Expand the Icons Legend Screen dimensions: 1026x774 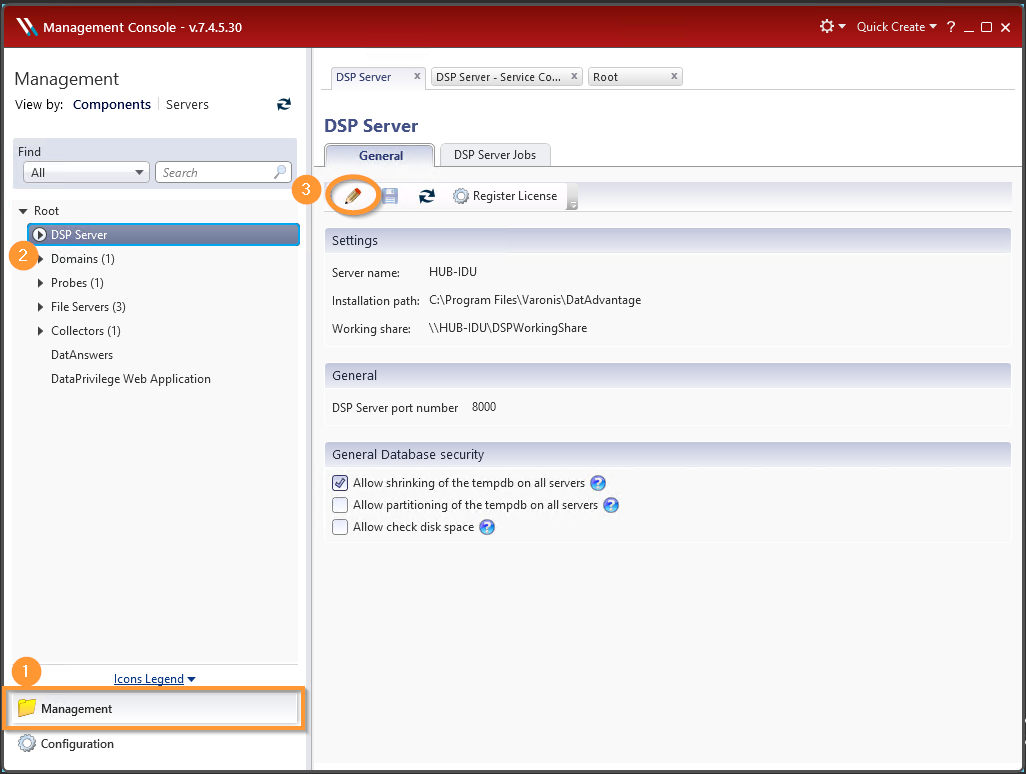(155, 679)
